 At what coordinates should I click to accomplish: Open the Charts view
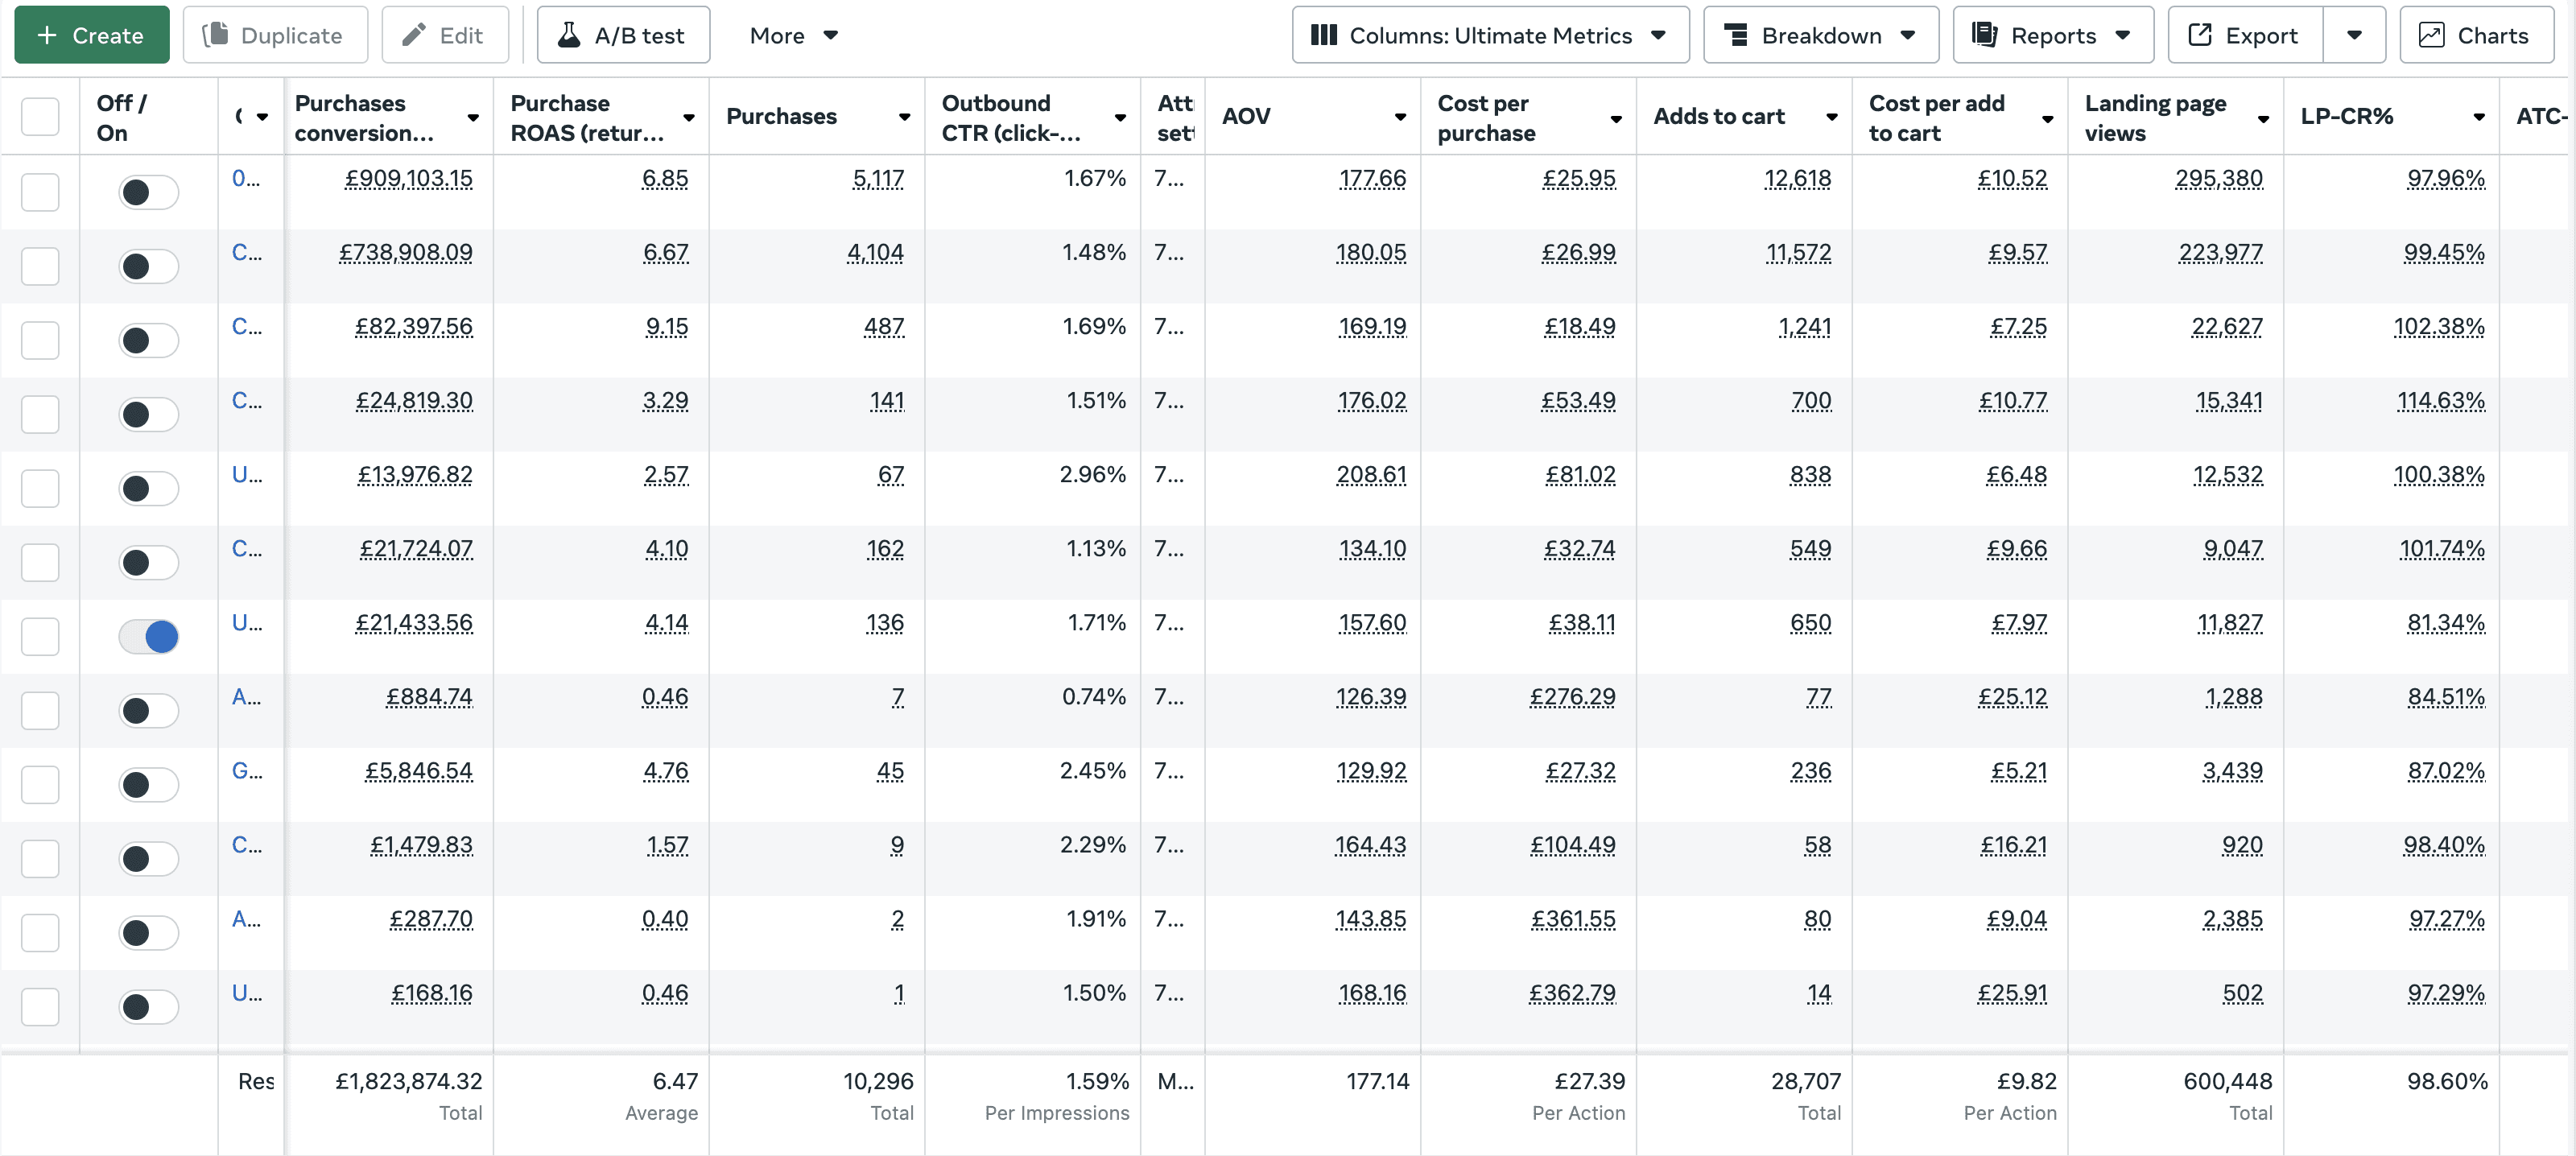click(2476, 35)
